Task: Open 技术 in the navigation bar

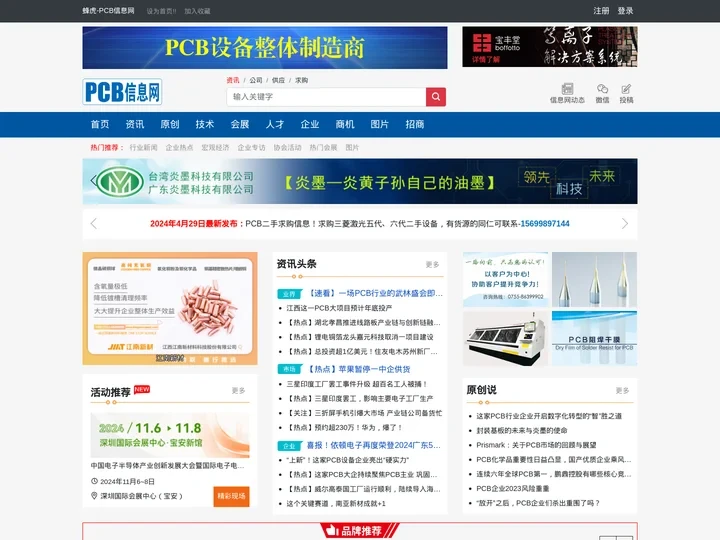Action: [205, 124]
